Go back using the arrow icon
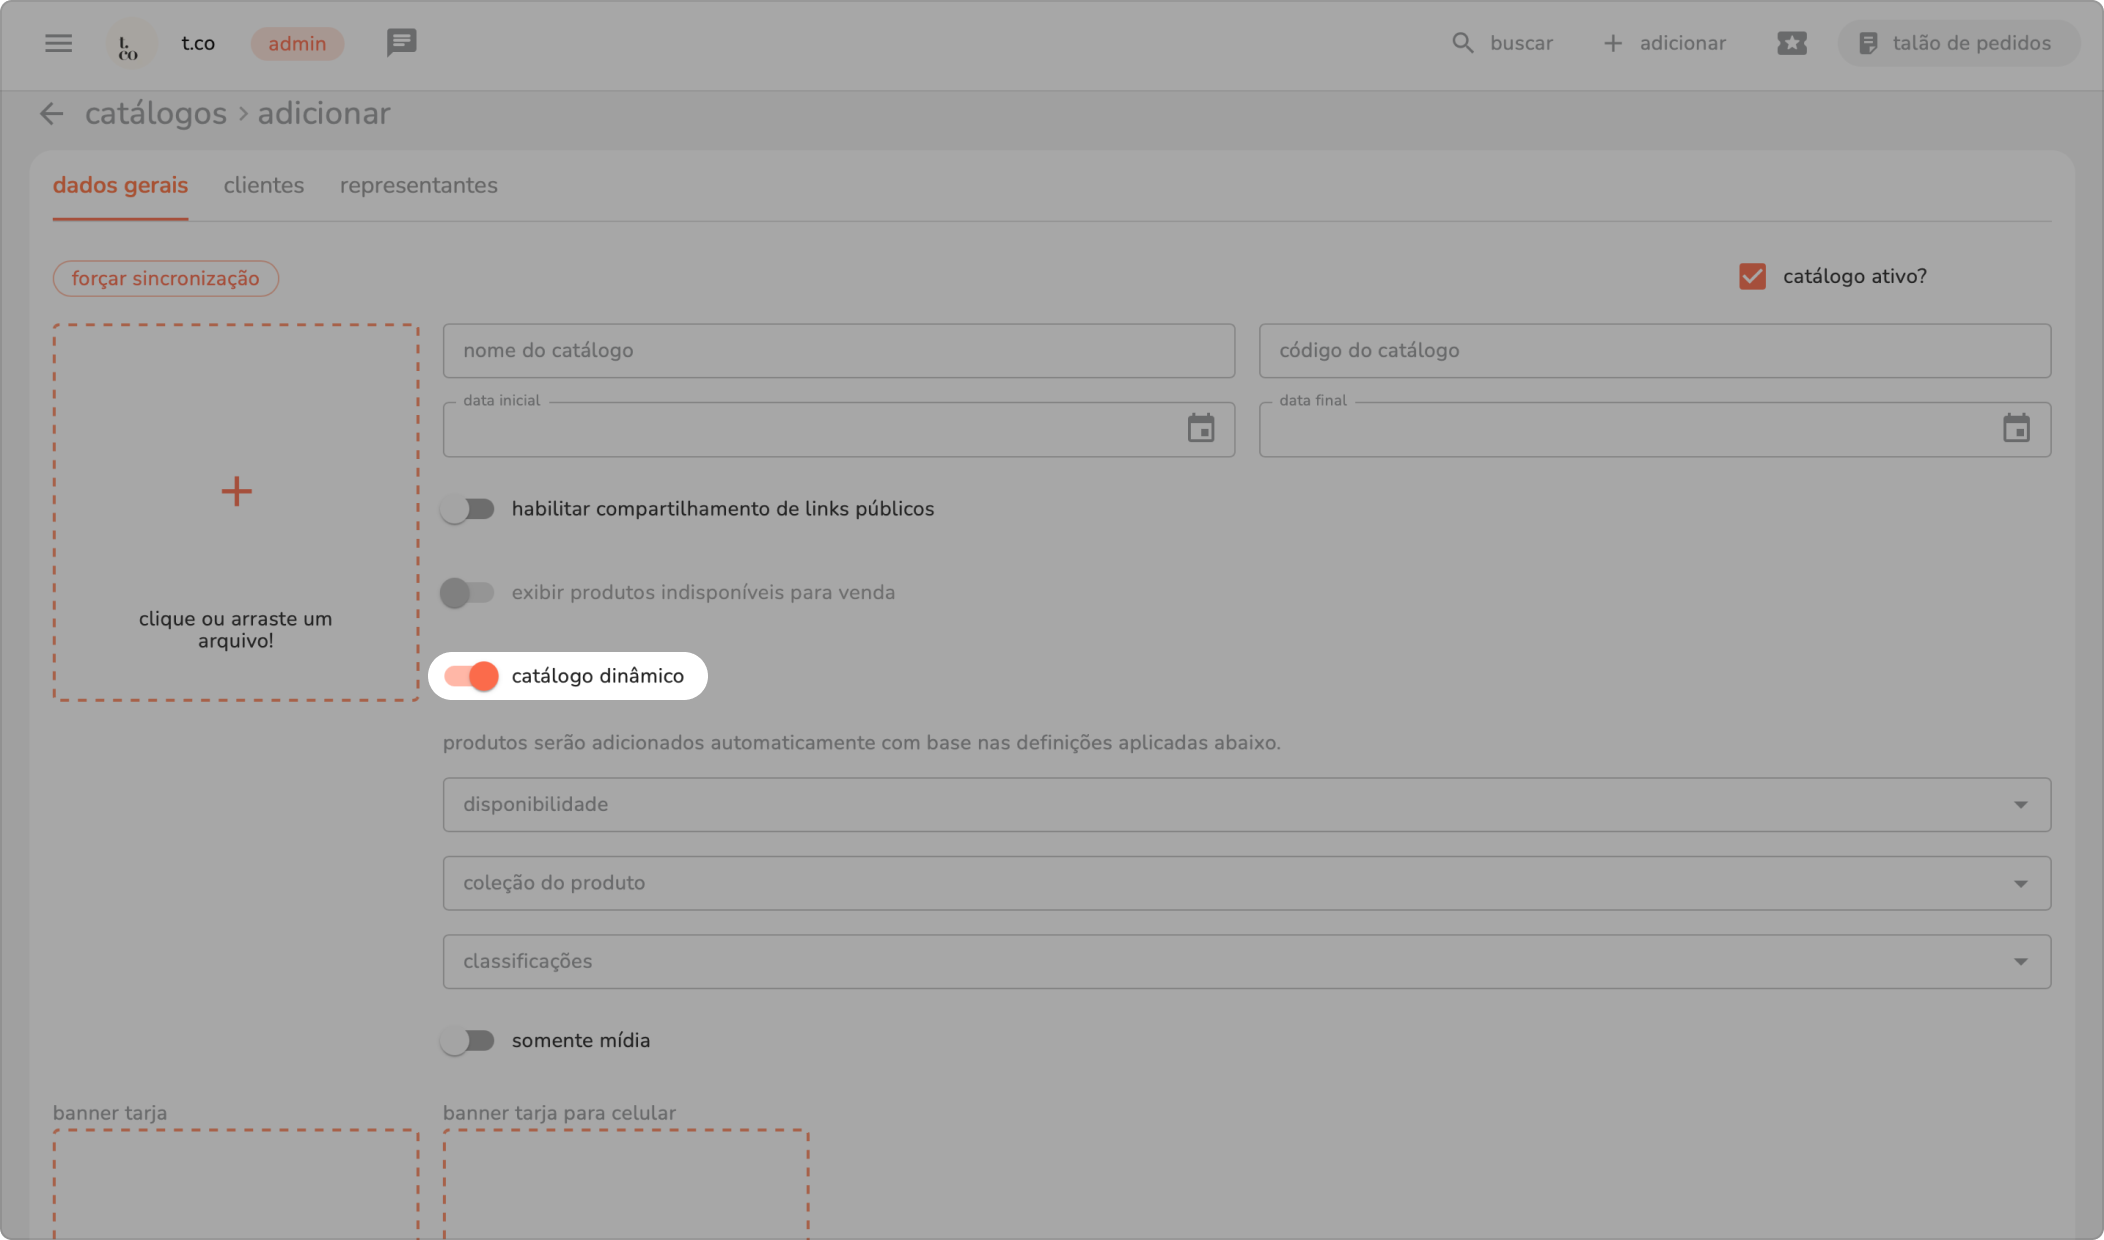This screenshot has height=1240, width=2104. coord(51,114)
